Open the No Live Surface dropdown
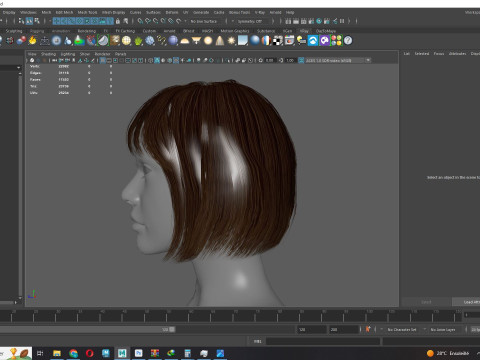480x360 pixels. tap(204, 21)
